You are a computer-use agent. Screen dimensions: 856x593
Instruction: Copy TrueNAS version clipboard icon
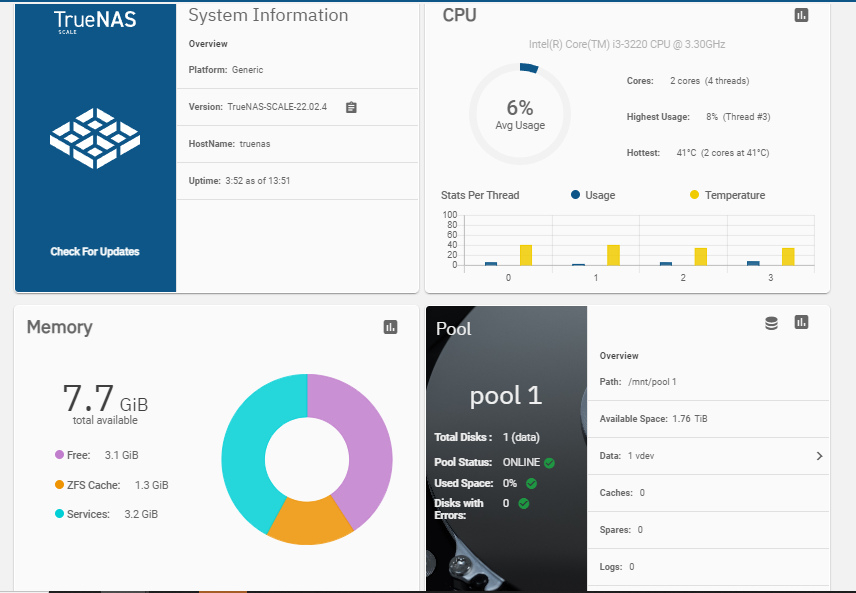(x=351, y=108)
